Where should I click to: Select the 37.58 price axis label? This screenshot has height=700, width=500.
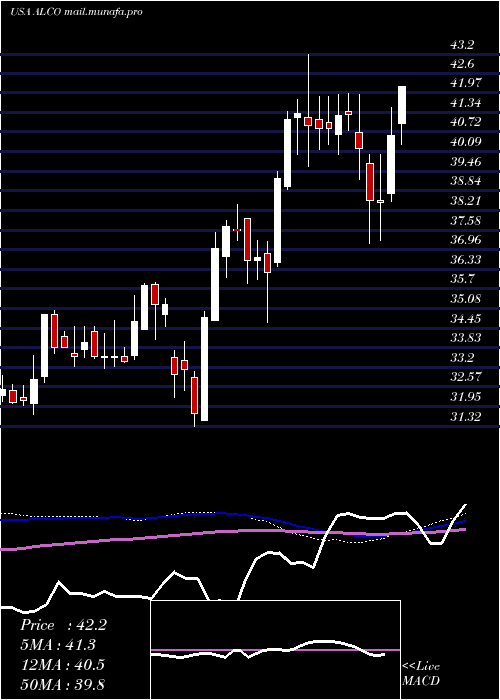click(466, 221)
